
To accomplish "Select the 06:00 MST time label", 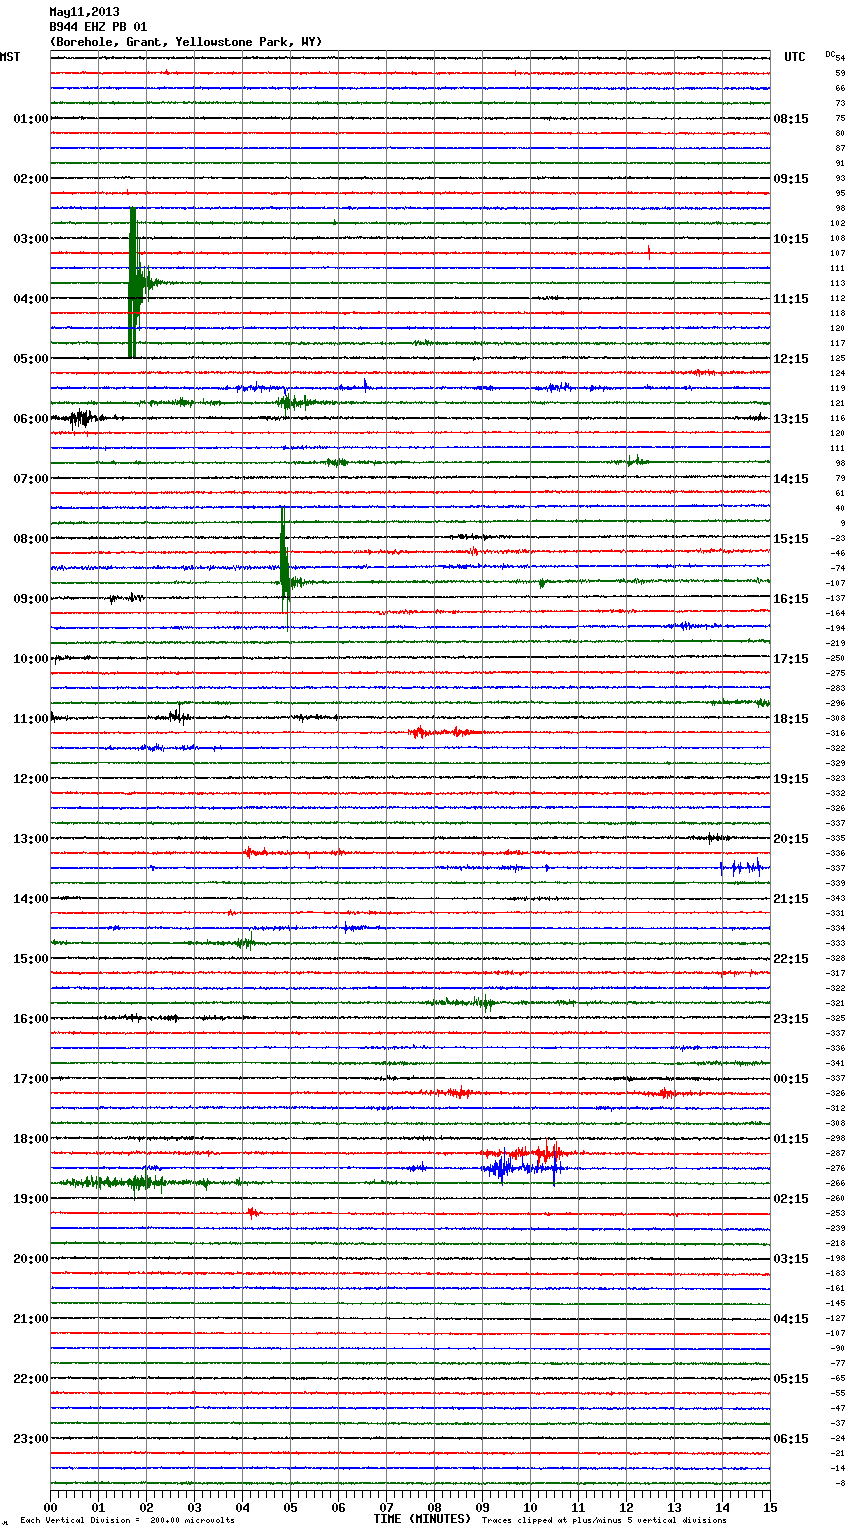I will 31,419.
